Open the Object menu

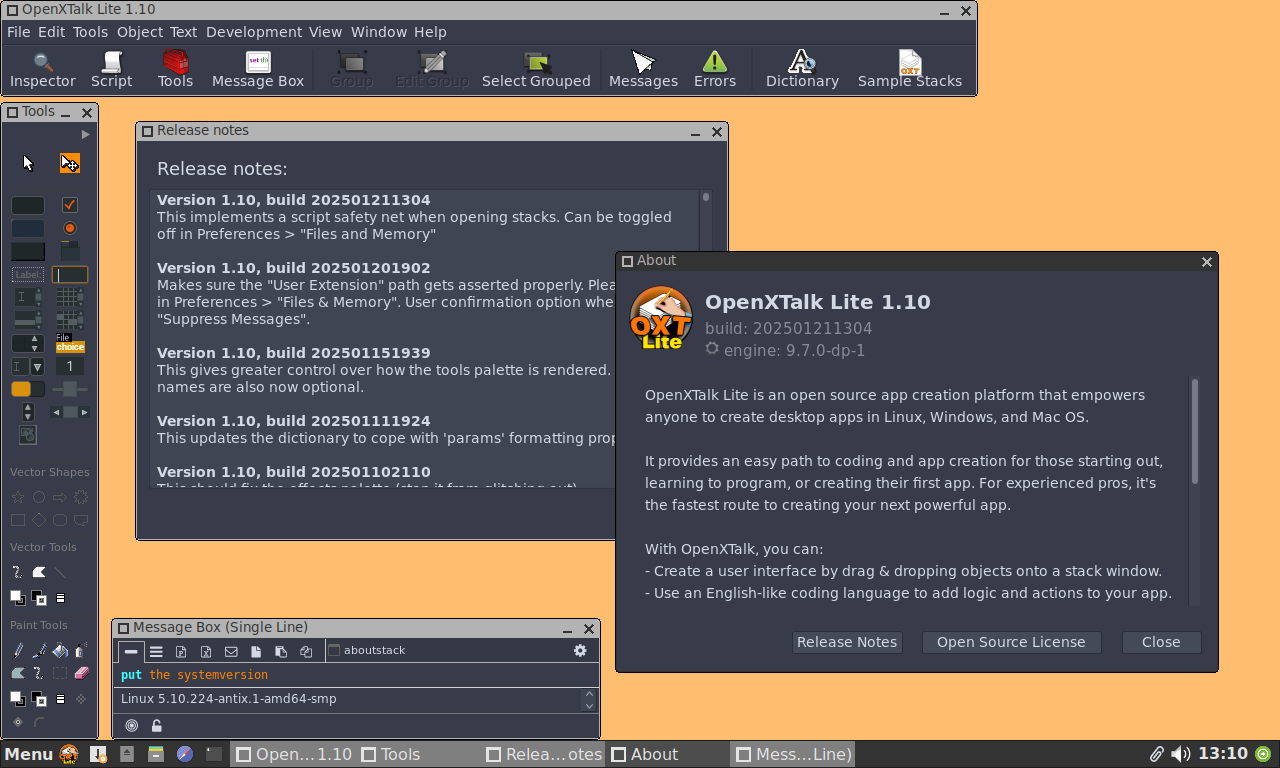click(139, 32)
